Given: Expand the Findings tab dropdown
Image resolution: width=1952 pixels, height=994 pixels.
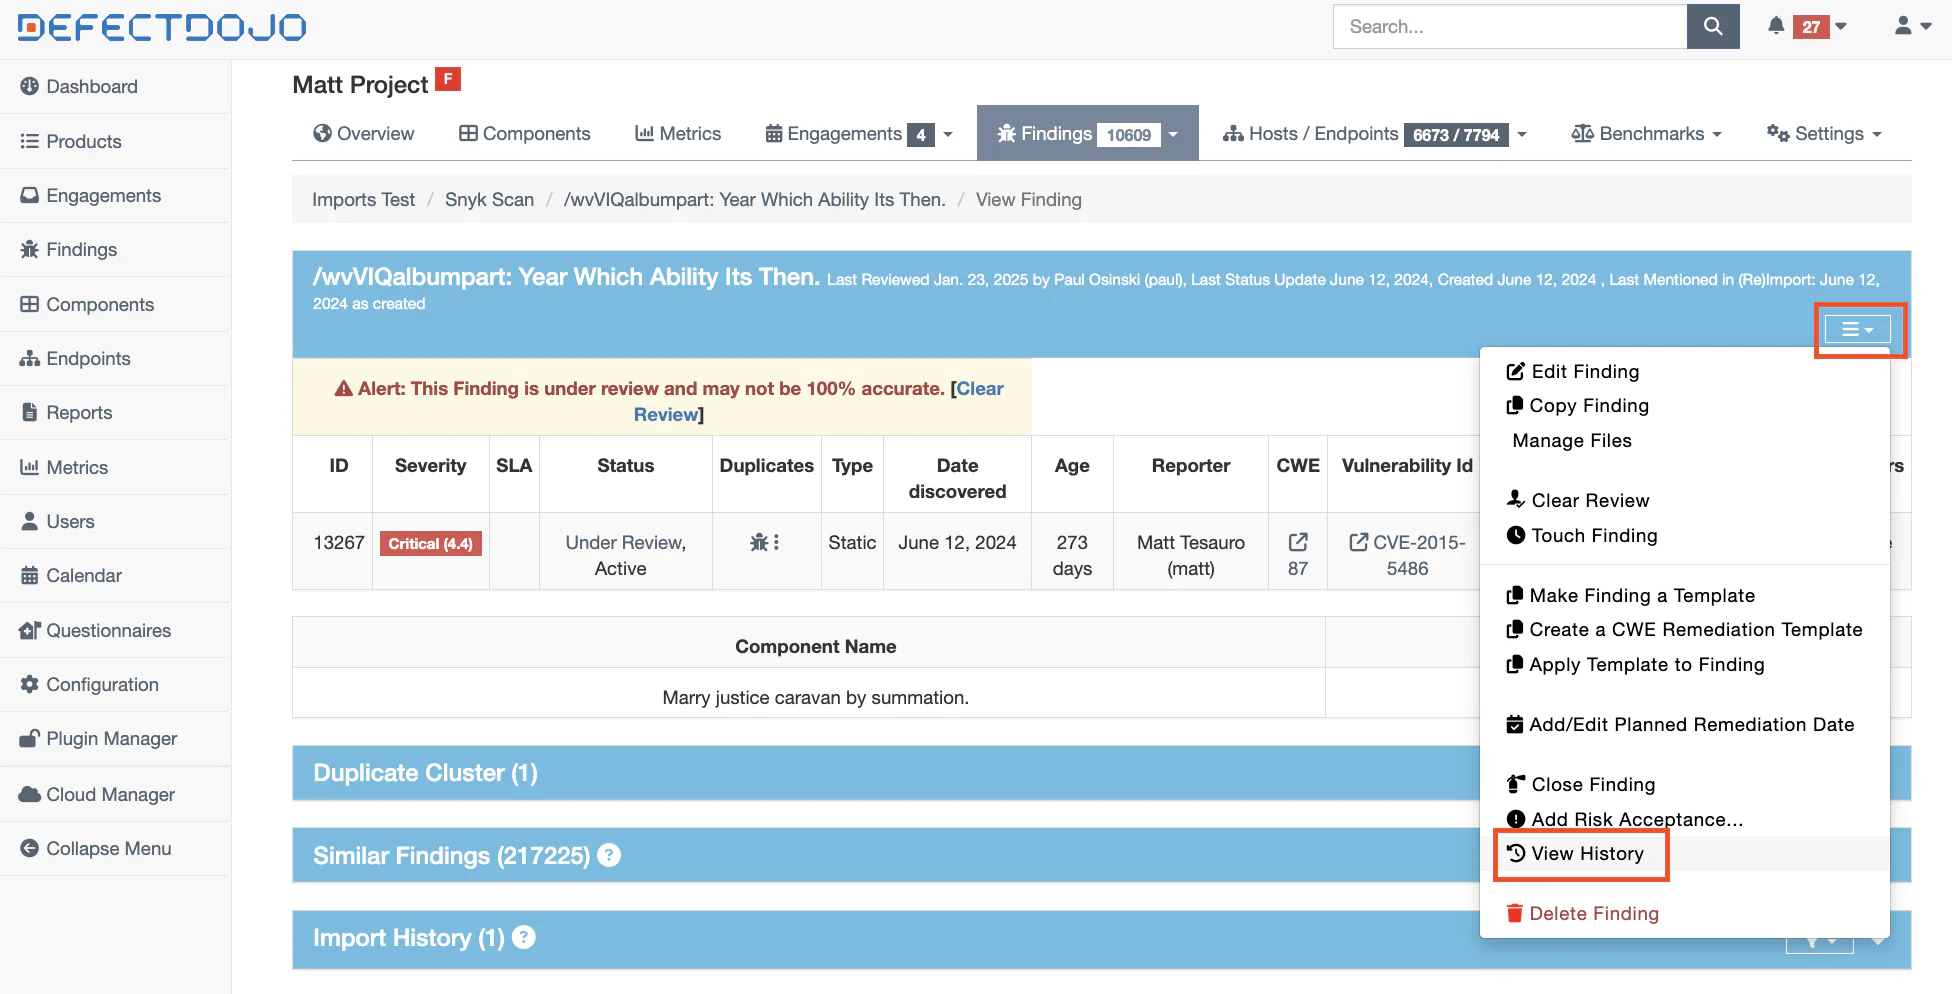Looking at the screenshot, I should [1174, 134].
